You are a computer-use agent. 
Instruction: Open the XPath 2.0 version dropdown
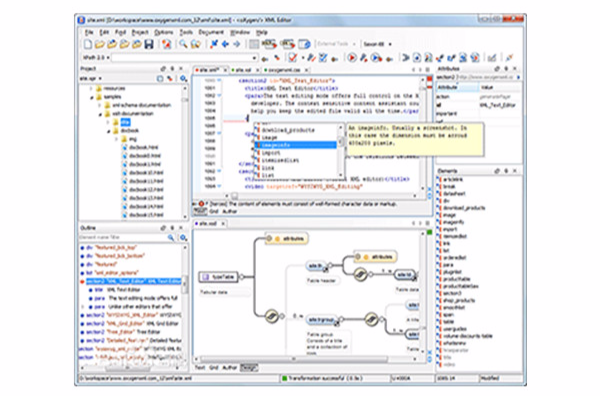(96, 57)
